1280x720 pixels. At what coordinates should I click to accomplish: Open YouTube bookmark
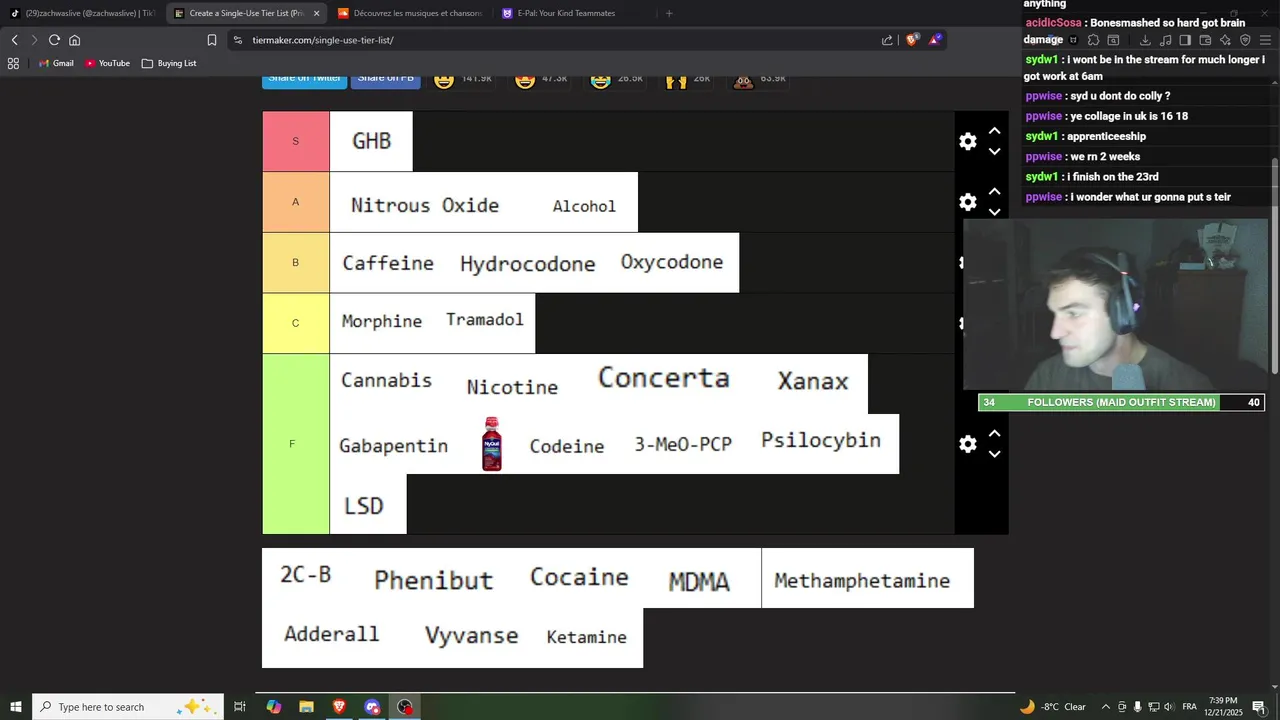click(x=107, y=63)
